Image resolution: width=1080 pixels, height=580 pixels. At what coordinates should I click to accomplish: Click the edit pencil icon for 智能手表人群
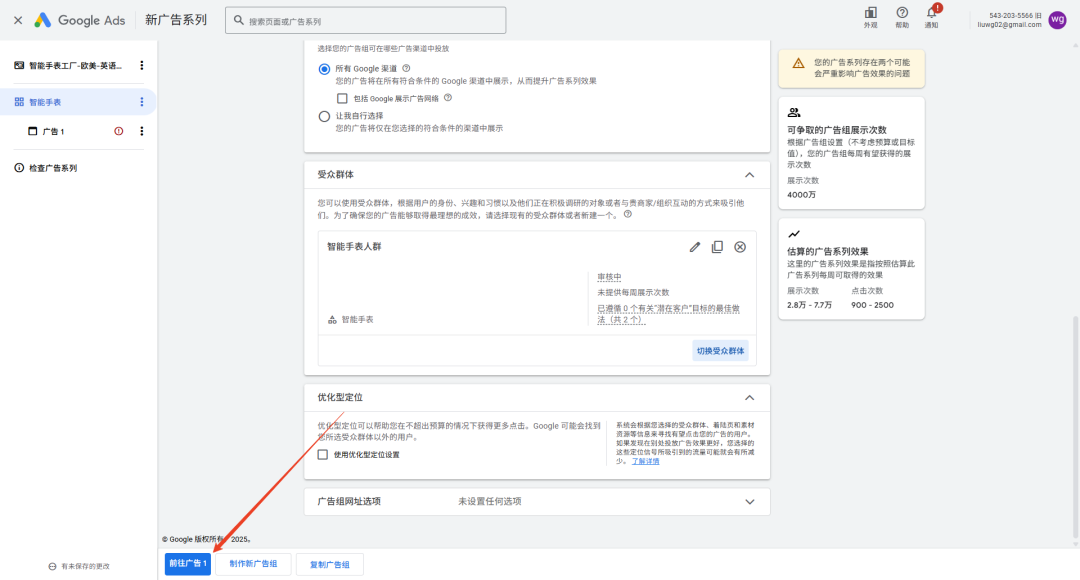[695, 247]
